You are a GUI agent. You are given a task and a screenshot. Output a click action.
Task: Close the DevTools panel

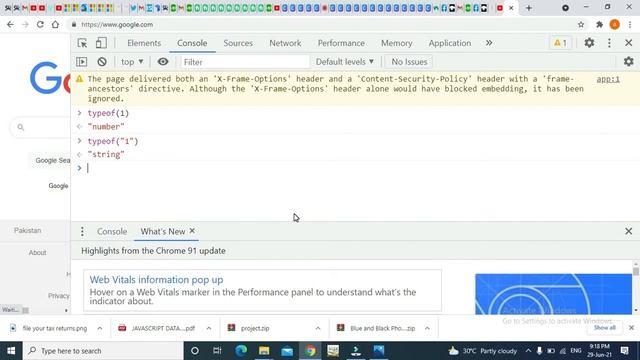point(629,43)
